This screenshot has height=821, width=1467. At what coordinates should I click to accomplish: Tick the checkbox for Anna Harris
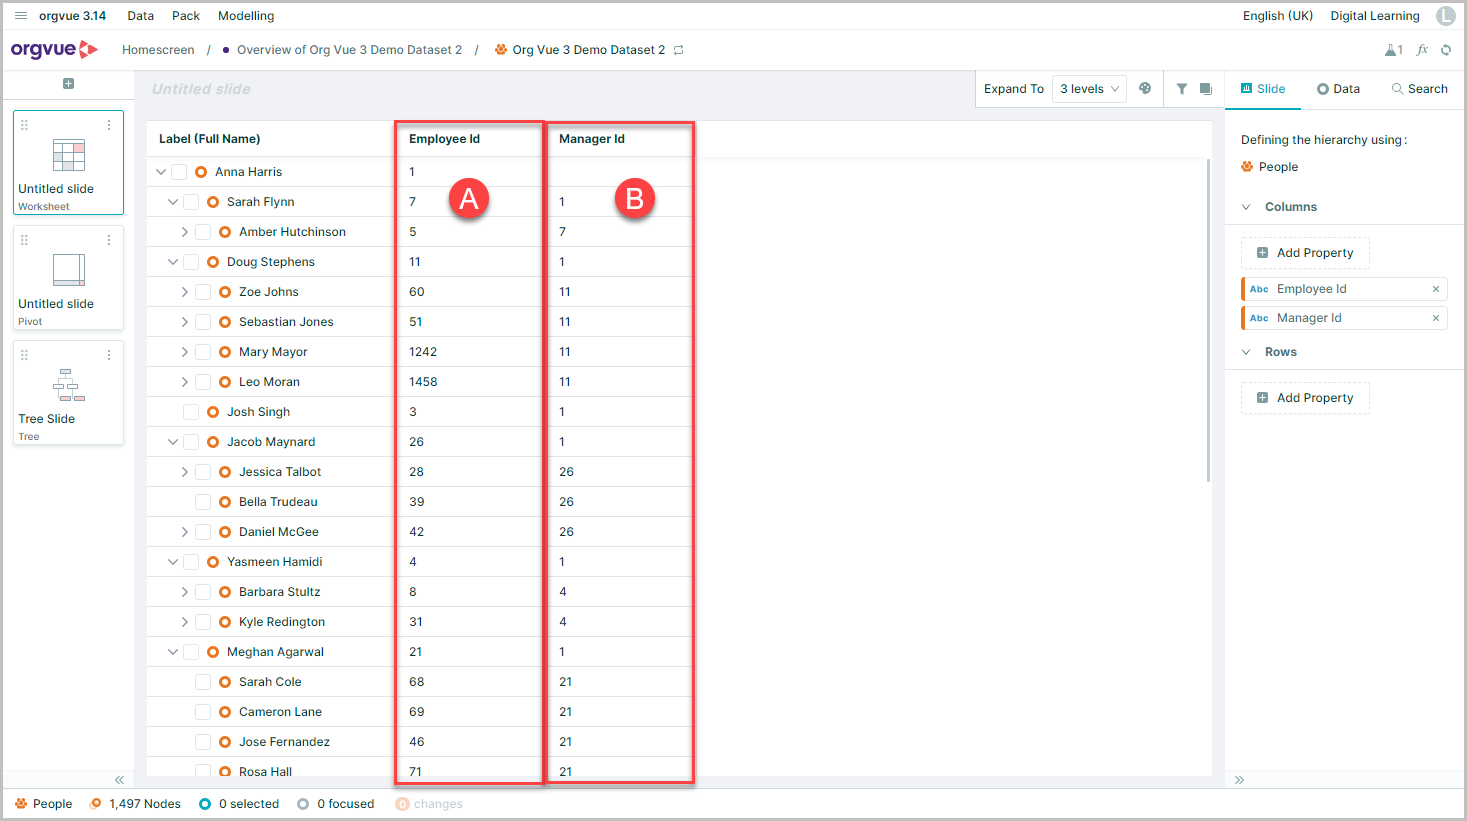point(179,172)
